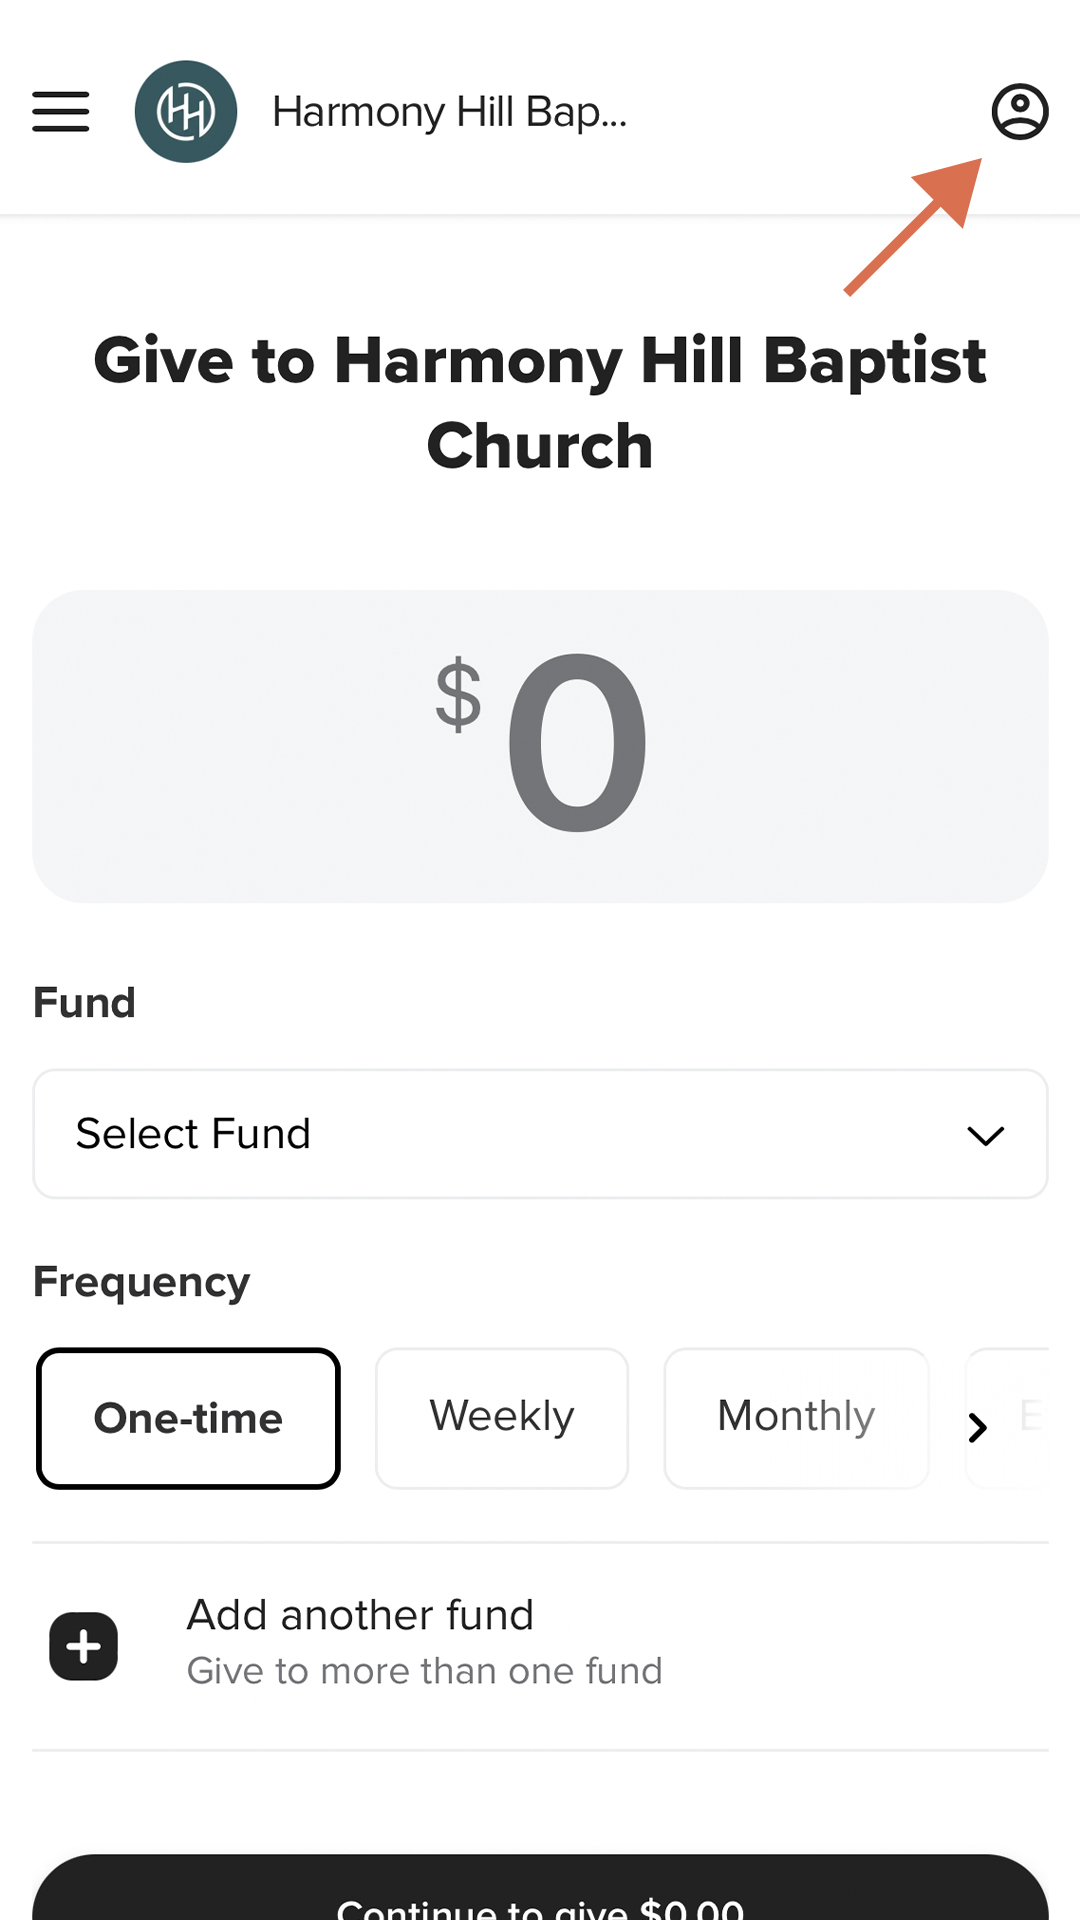Click the Give to more than one fund text

(x=424, y=1671)
